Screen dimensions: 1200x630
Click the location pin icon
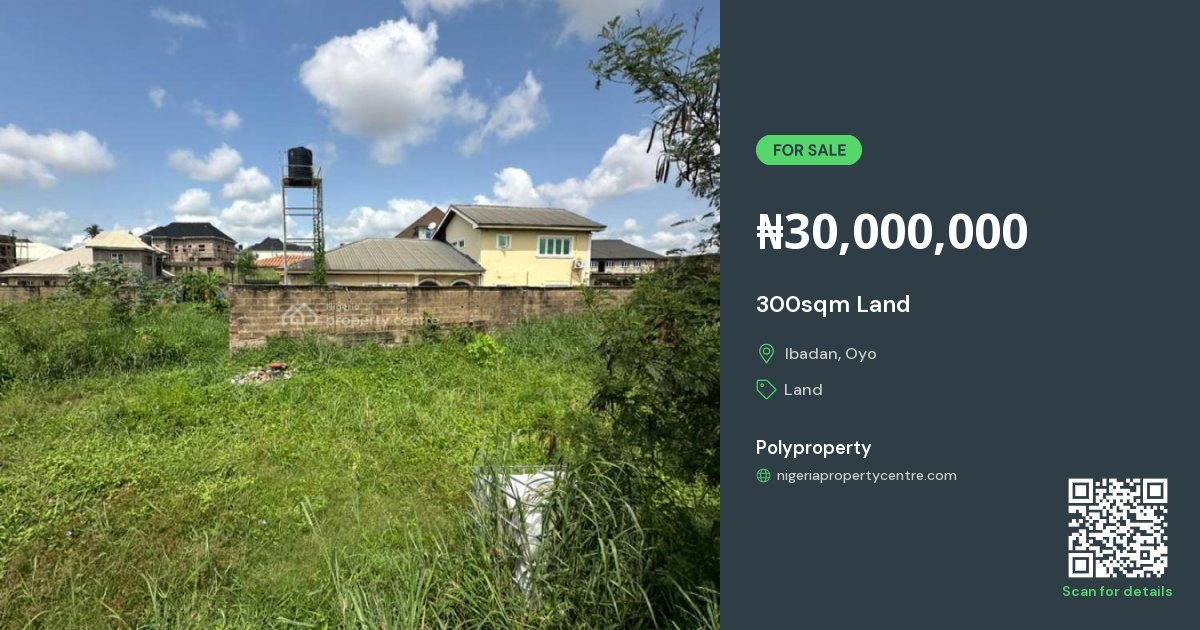click(x=766, y=353)
